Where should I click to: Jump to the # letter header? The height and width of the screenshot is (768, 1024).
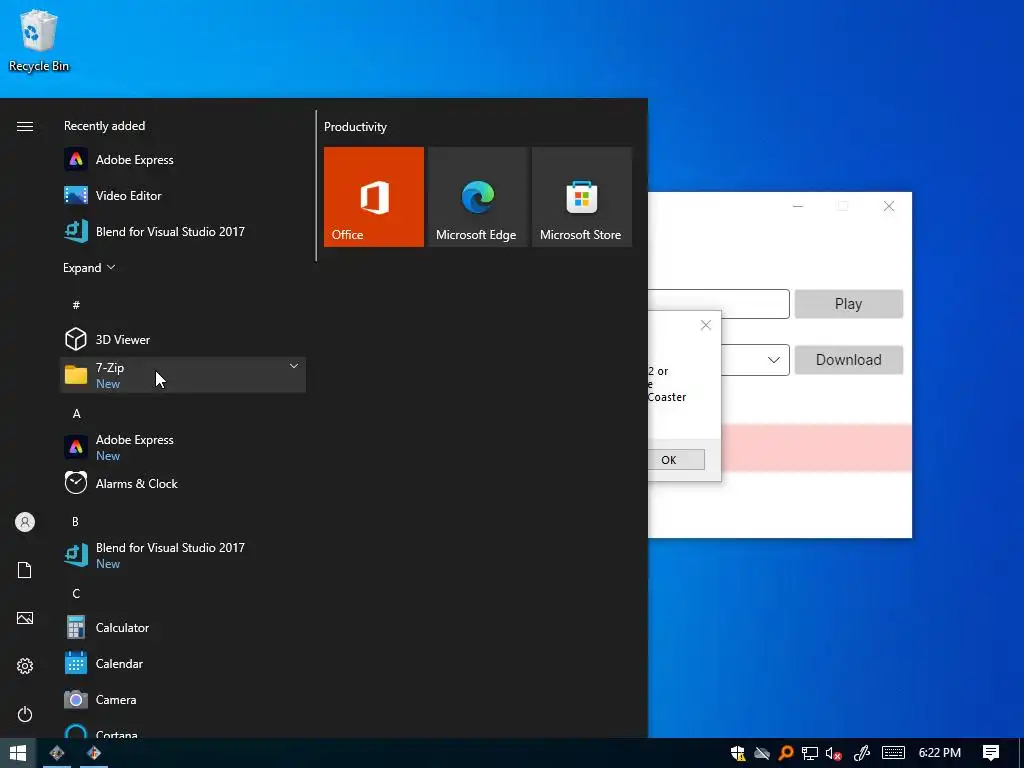[76, 304]
